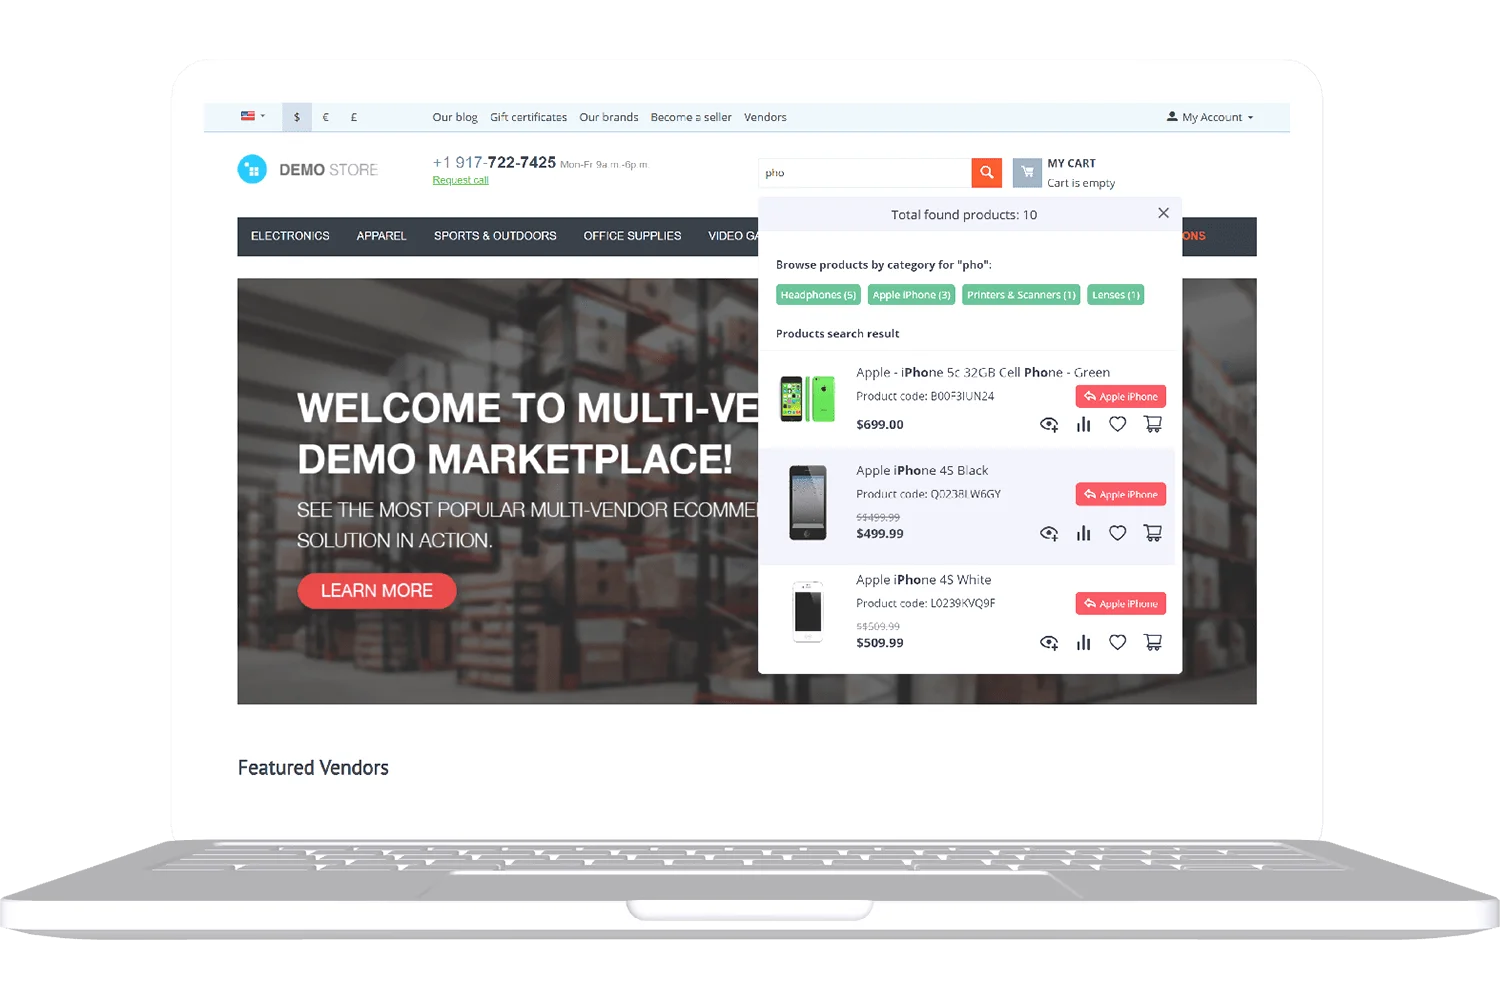Image resolution: width=1500 pixels, height=1000 pixels.
Task: Switch currency to euro
Action: coord(326,117)
